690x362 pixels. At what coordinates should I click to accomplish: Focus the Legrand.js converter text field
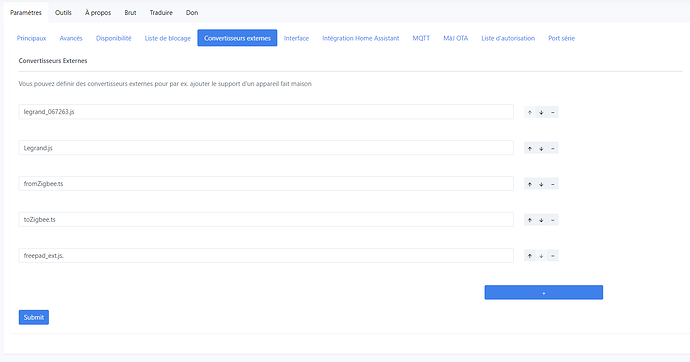tap(266, 148)
